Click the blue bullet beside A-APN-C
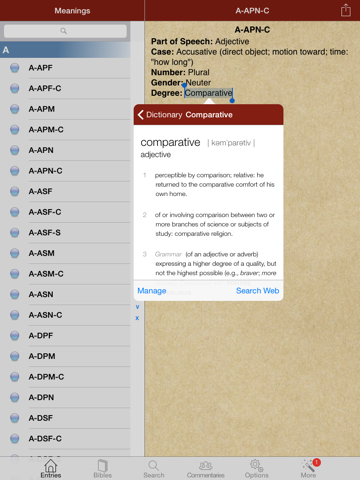The height and width of the screenshot is (480, 360). 15,171
